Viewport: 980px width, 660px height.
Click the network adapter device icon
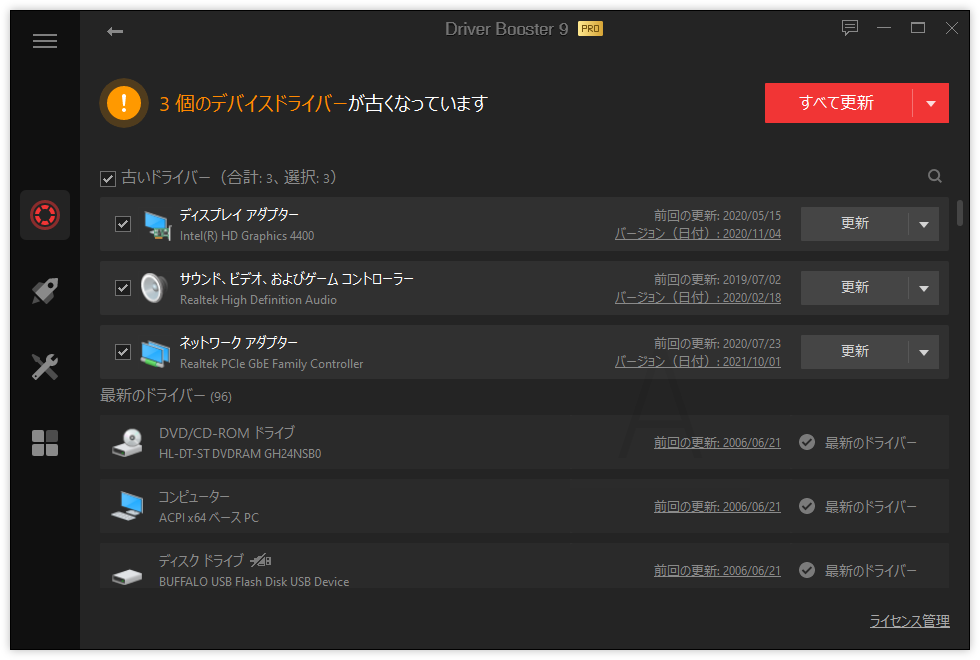pyautogui.click(x=156, y=353)
